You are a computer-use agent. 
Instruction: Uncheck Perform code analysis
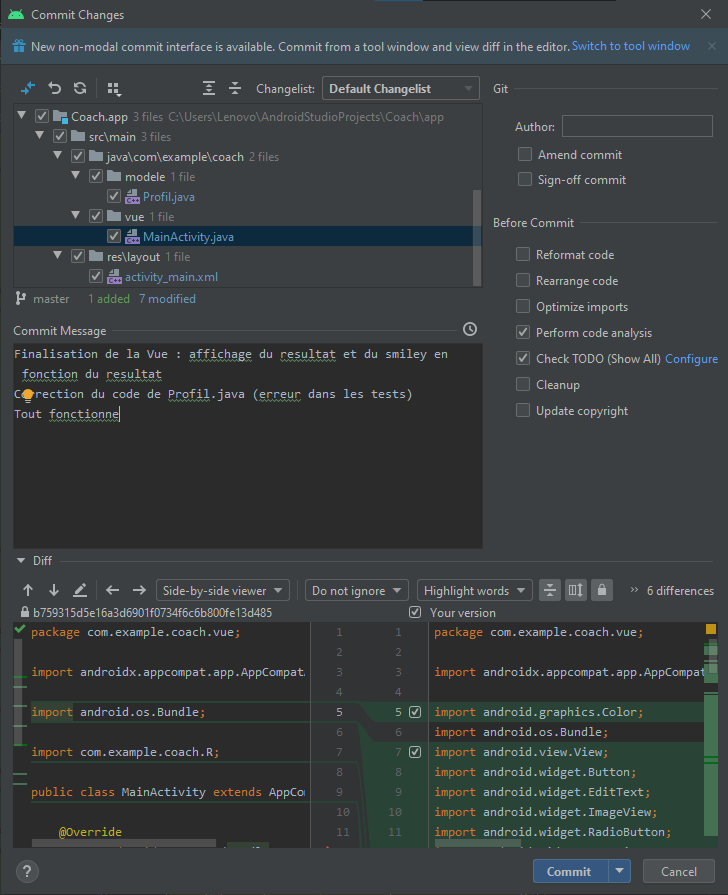[x=523, y=333]
